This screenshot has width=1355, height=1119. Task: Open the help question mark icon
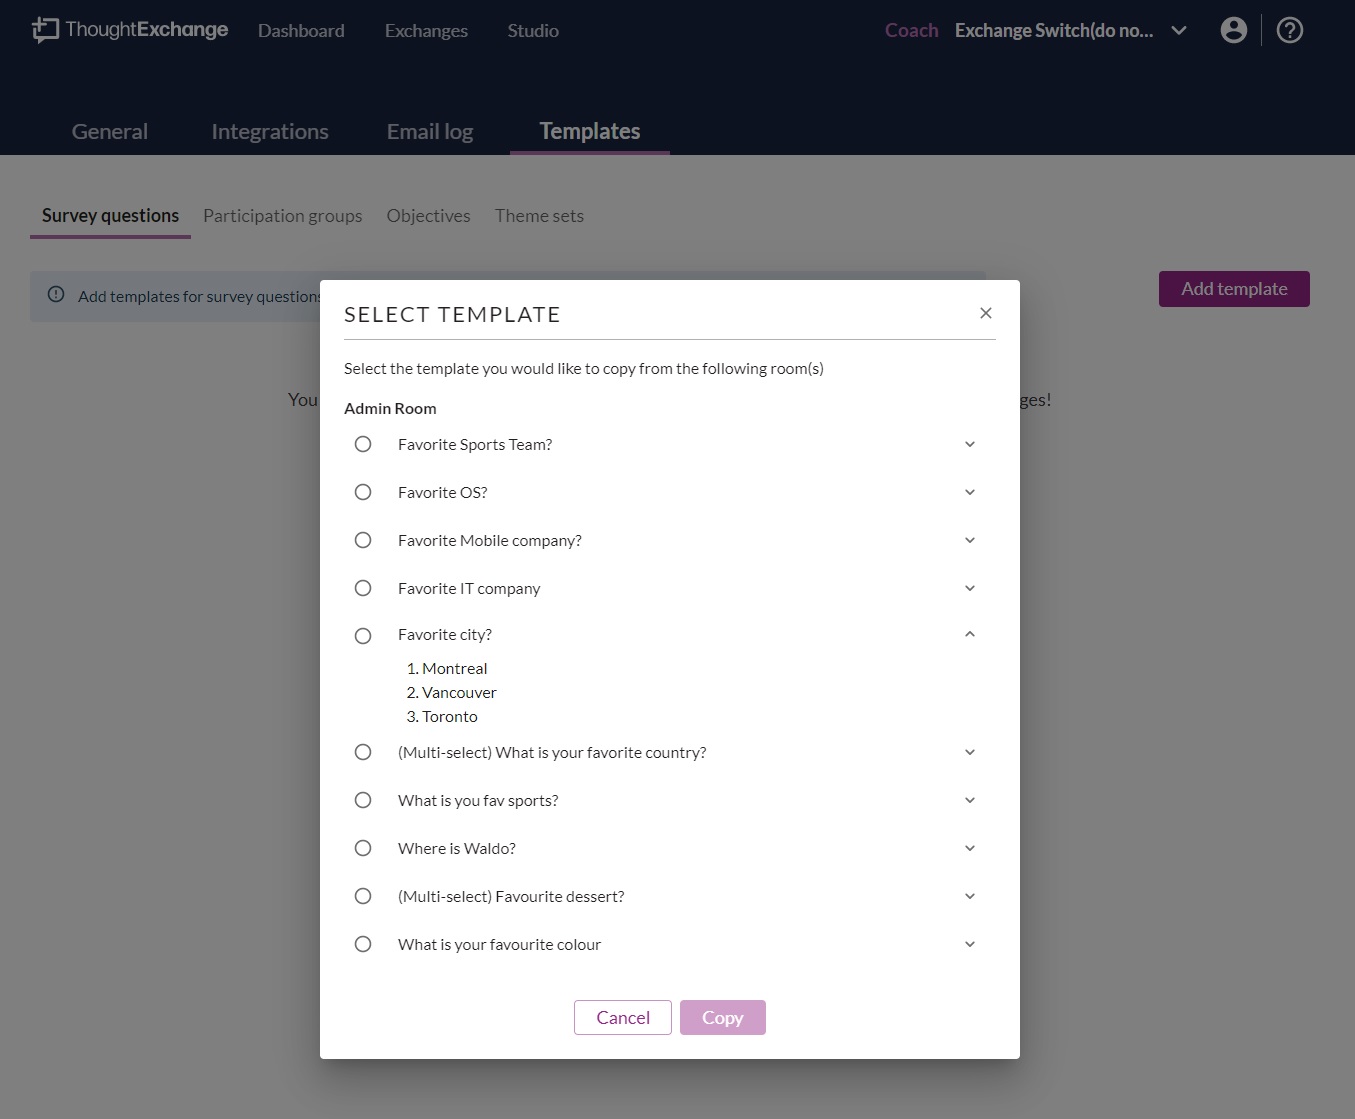1290,30
